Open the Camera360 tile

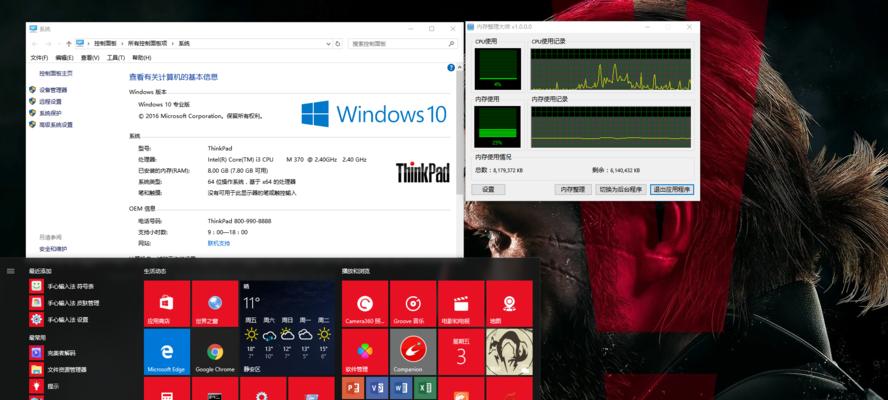365,304
